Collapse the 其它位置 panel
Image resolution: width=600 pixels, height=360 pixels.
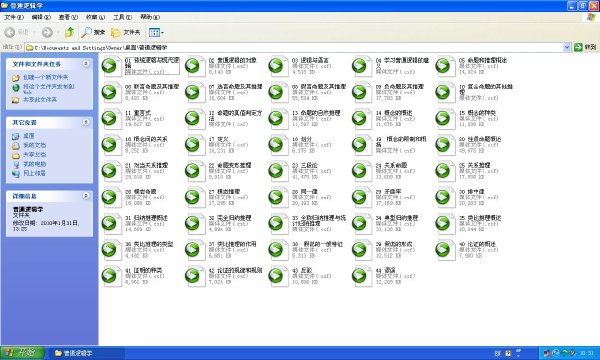click(86, 122)
